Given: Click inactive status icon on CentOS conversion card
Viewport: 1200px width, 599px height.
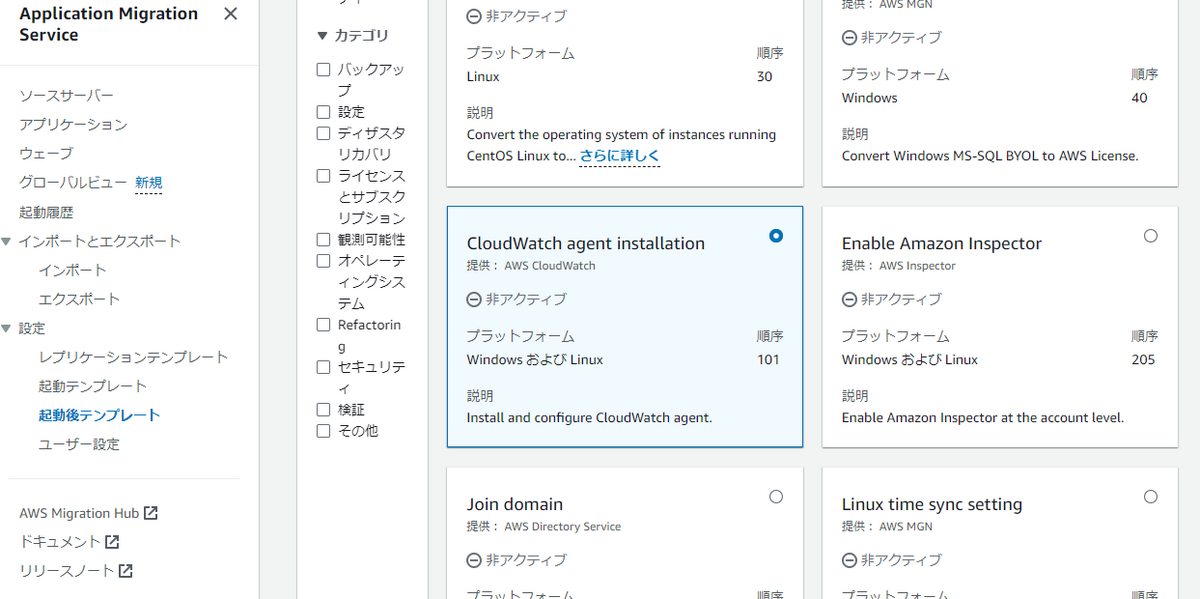Looking at the screenshot, I should [474, 16].
